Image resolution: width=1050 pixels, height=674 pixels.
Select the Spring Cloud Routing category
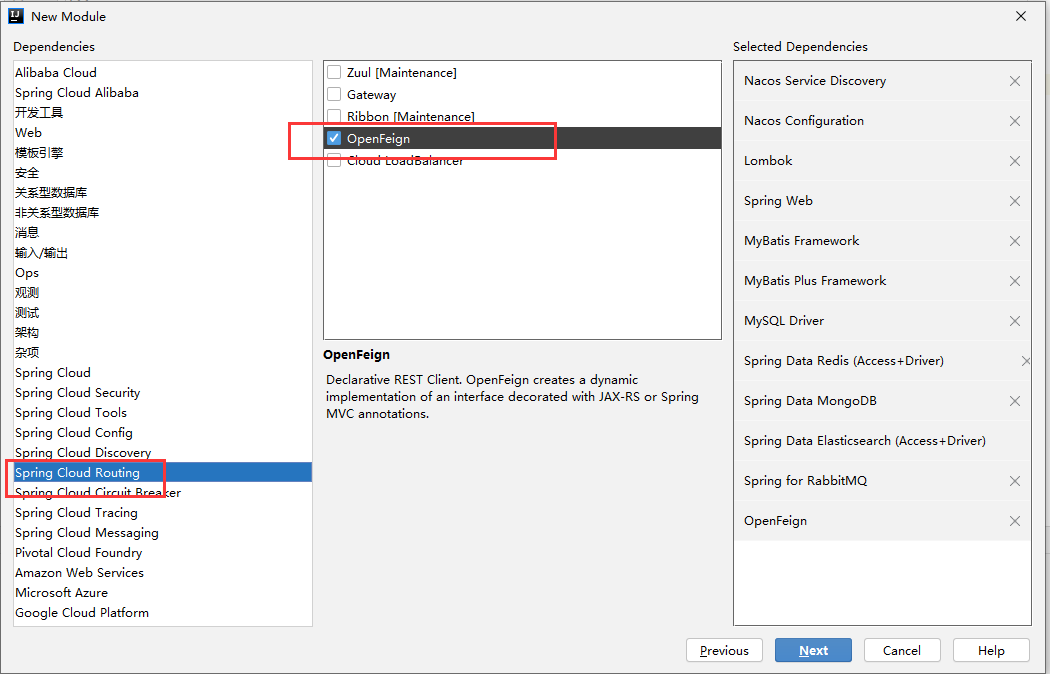[x=163, y=473]
